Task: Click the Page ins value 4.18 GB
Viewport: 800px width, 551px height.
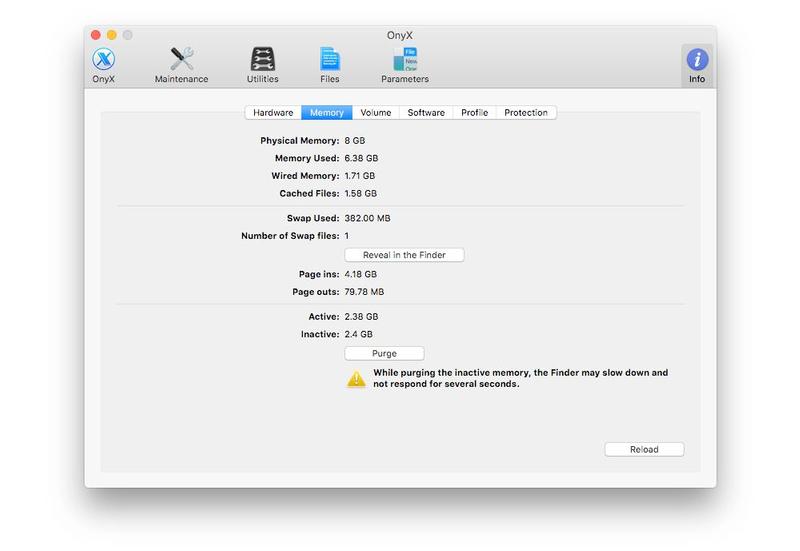Action: 361,274
